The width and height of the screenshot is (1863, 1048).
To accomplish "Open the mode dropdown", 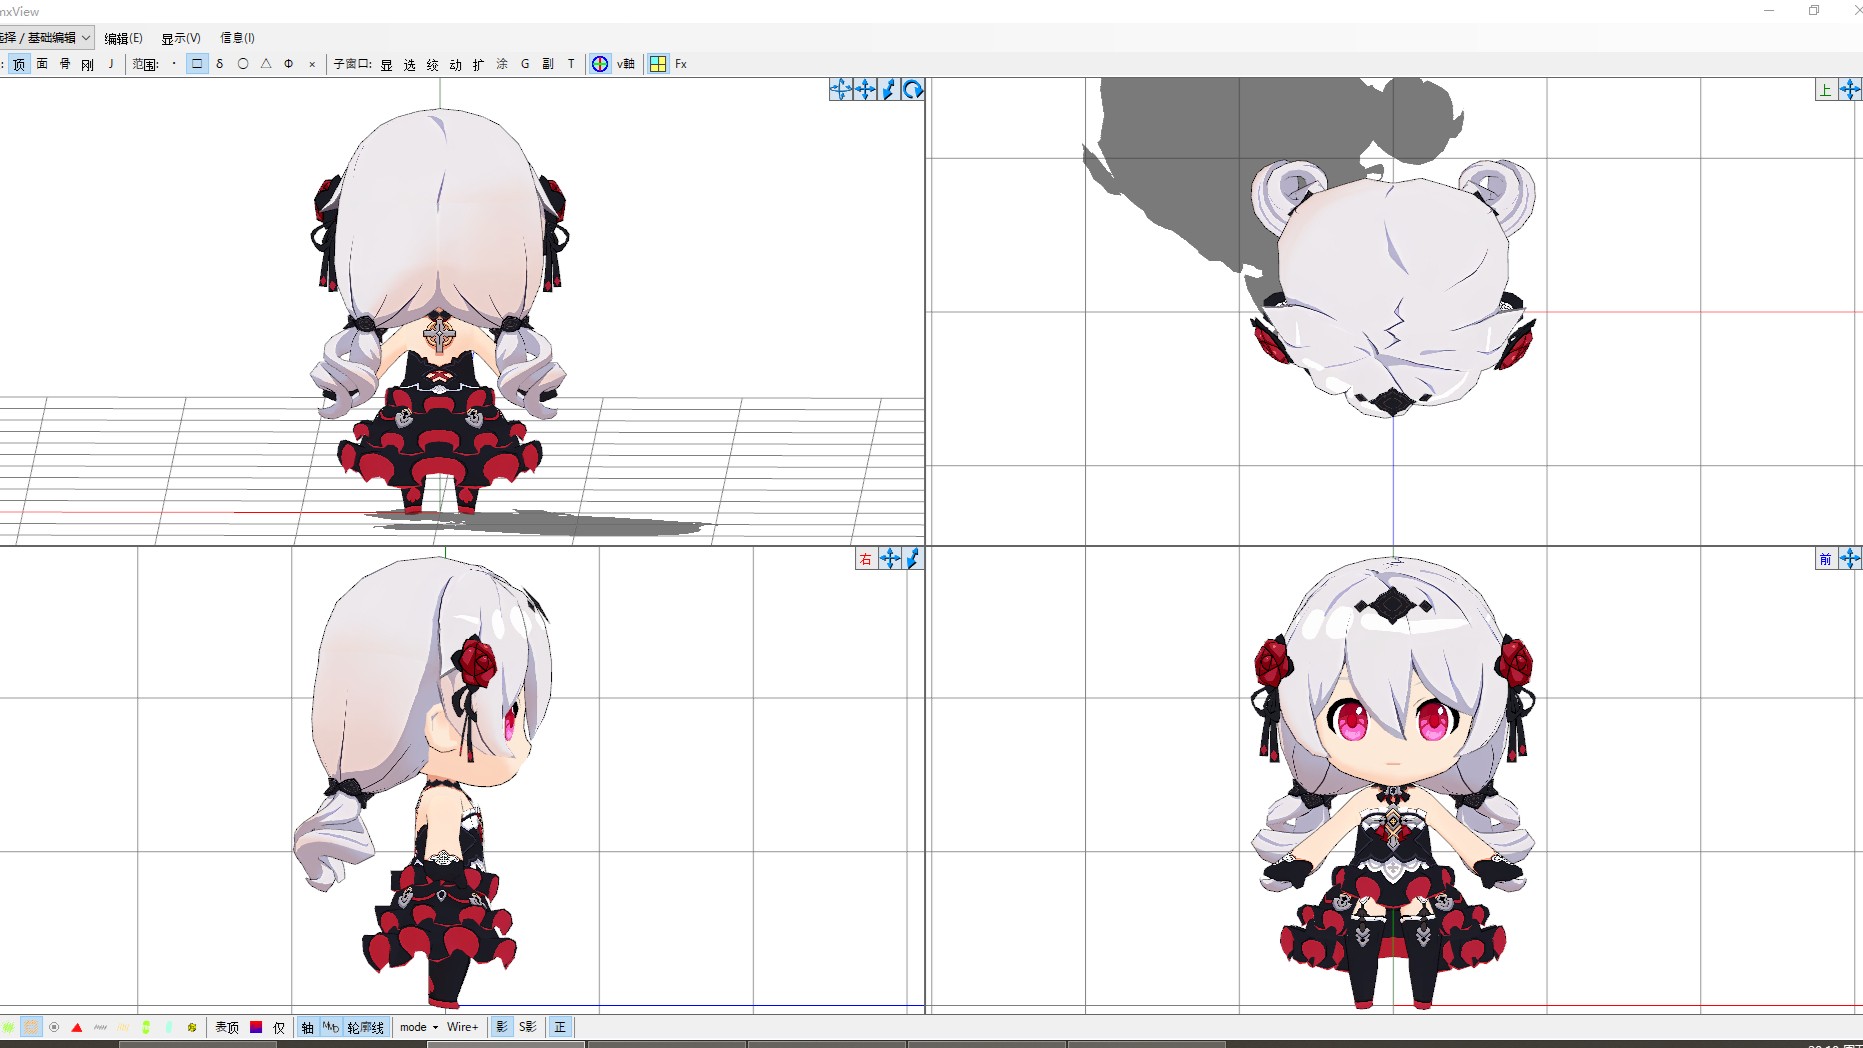I will click(419, 1027).
